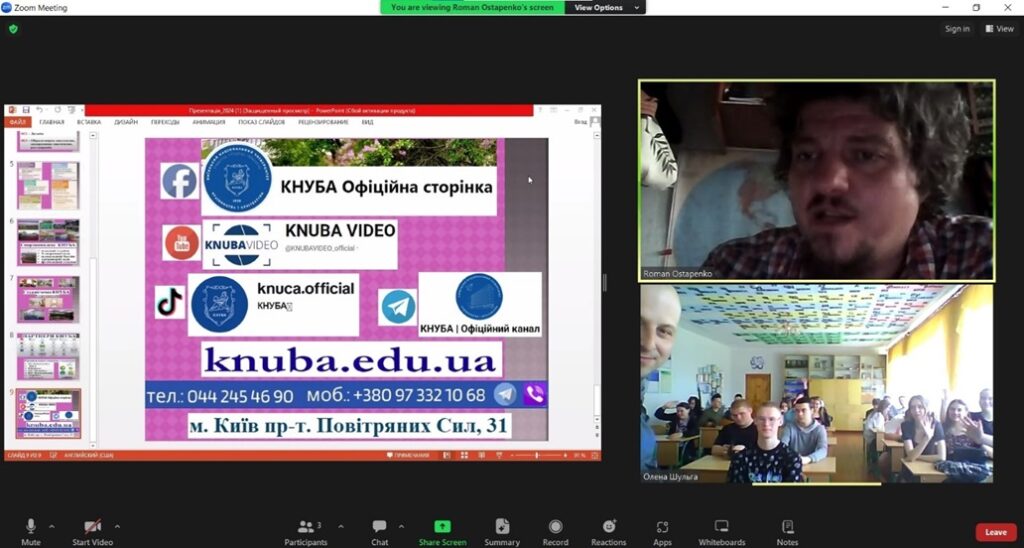Open the Chat panel
1024x548 pixels.
(379, 532)
